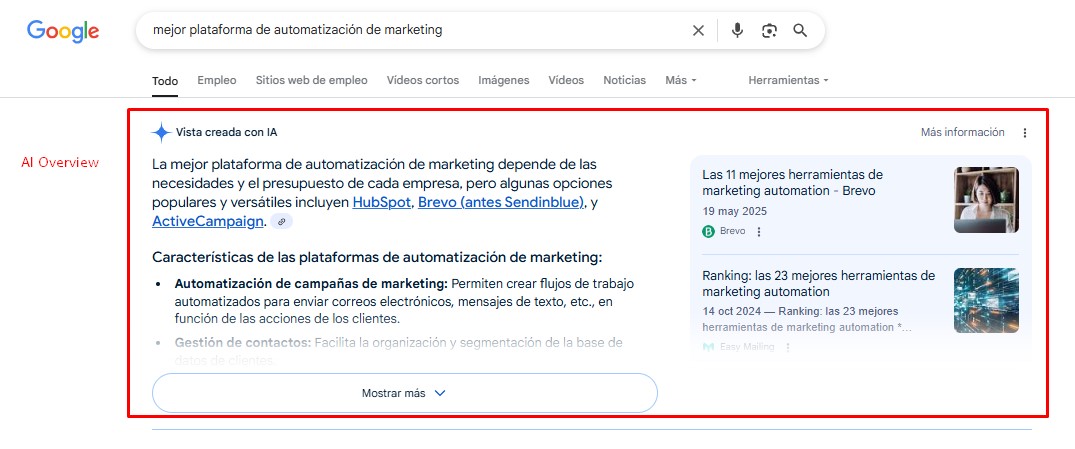Click the Brevo green source favicon

pyautogui.click(x=708, y=232)
